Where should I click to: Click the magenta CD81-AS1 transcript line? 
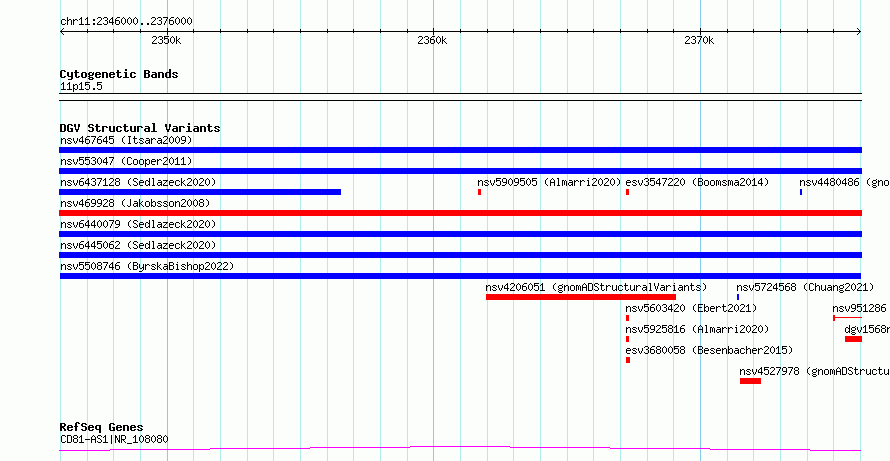460,449
